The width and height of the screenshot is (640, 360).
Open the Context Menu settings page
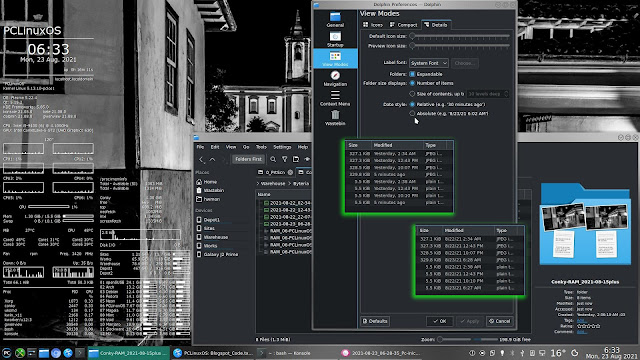(335, 98)
